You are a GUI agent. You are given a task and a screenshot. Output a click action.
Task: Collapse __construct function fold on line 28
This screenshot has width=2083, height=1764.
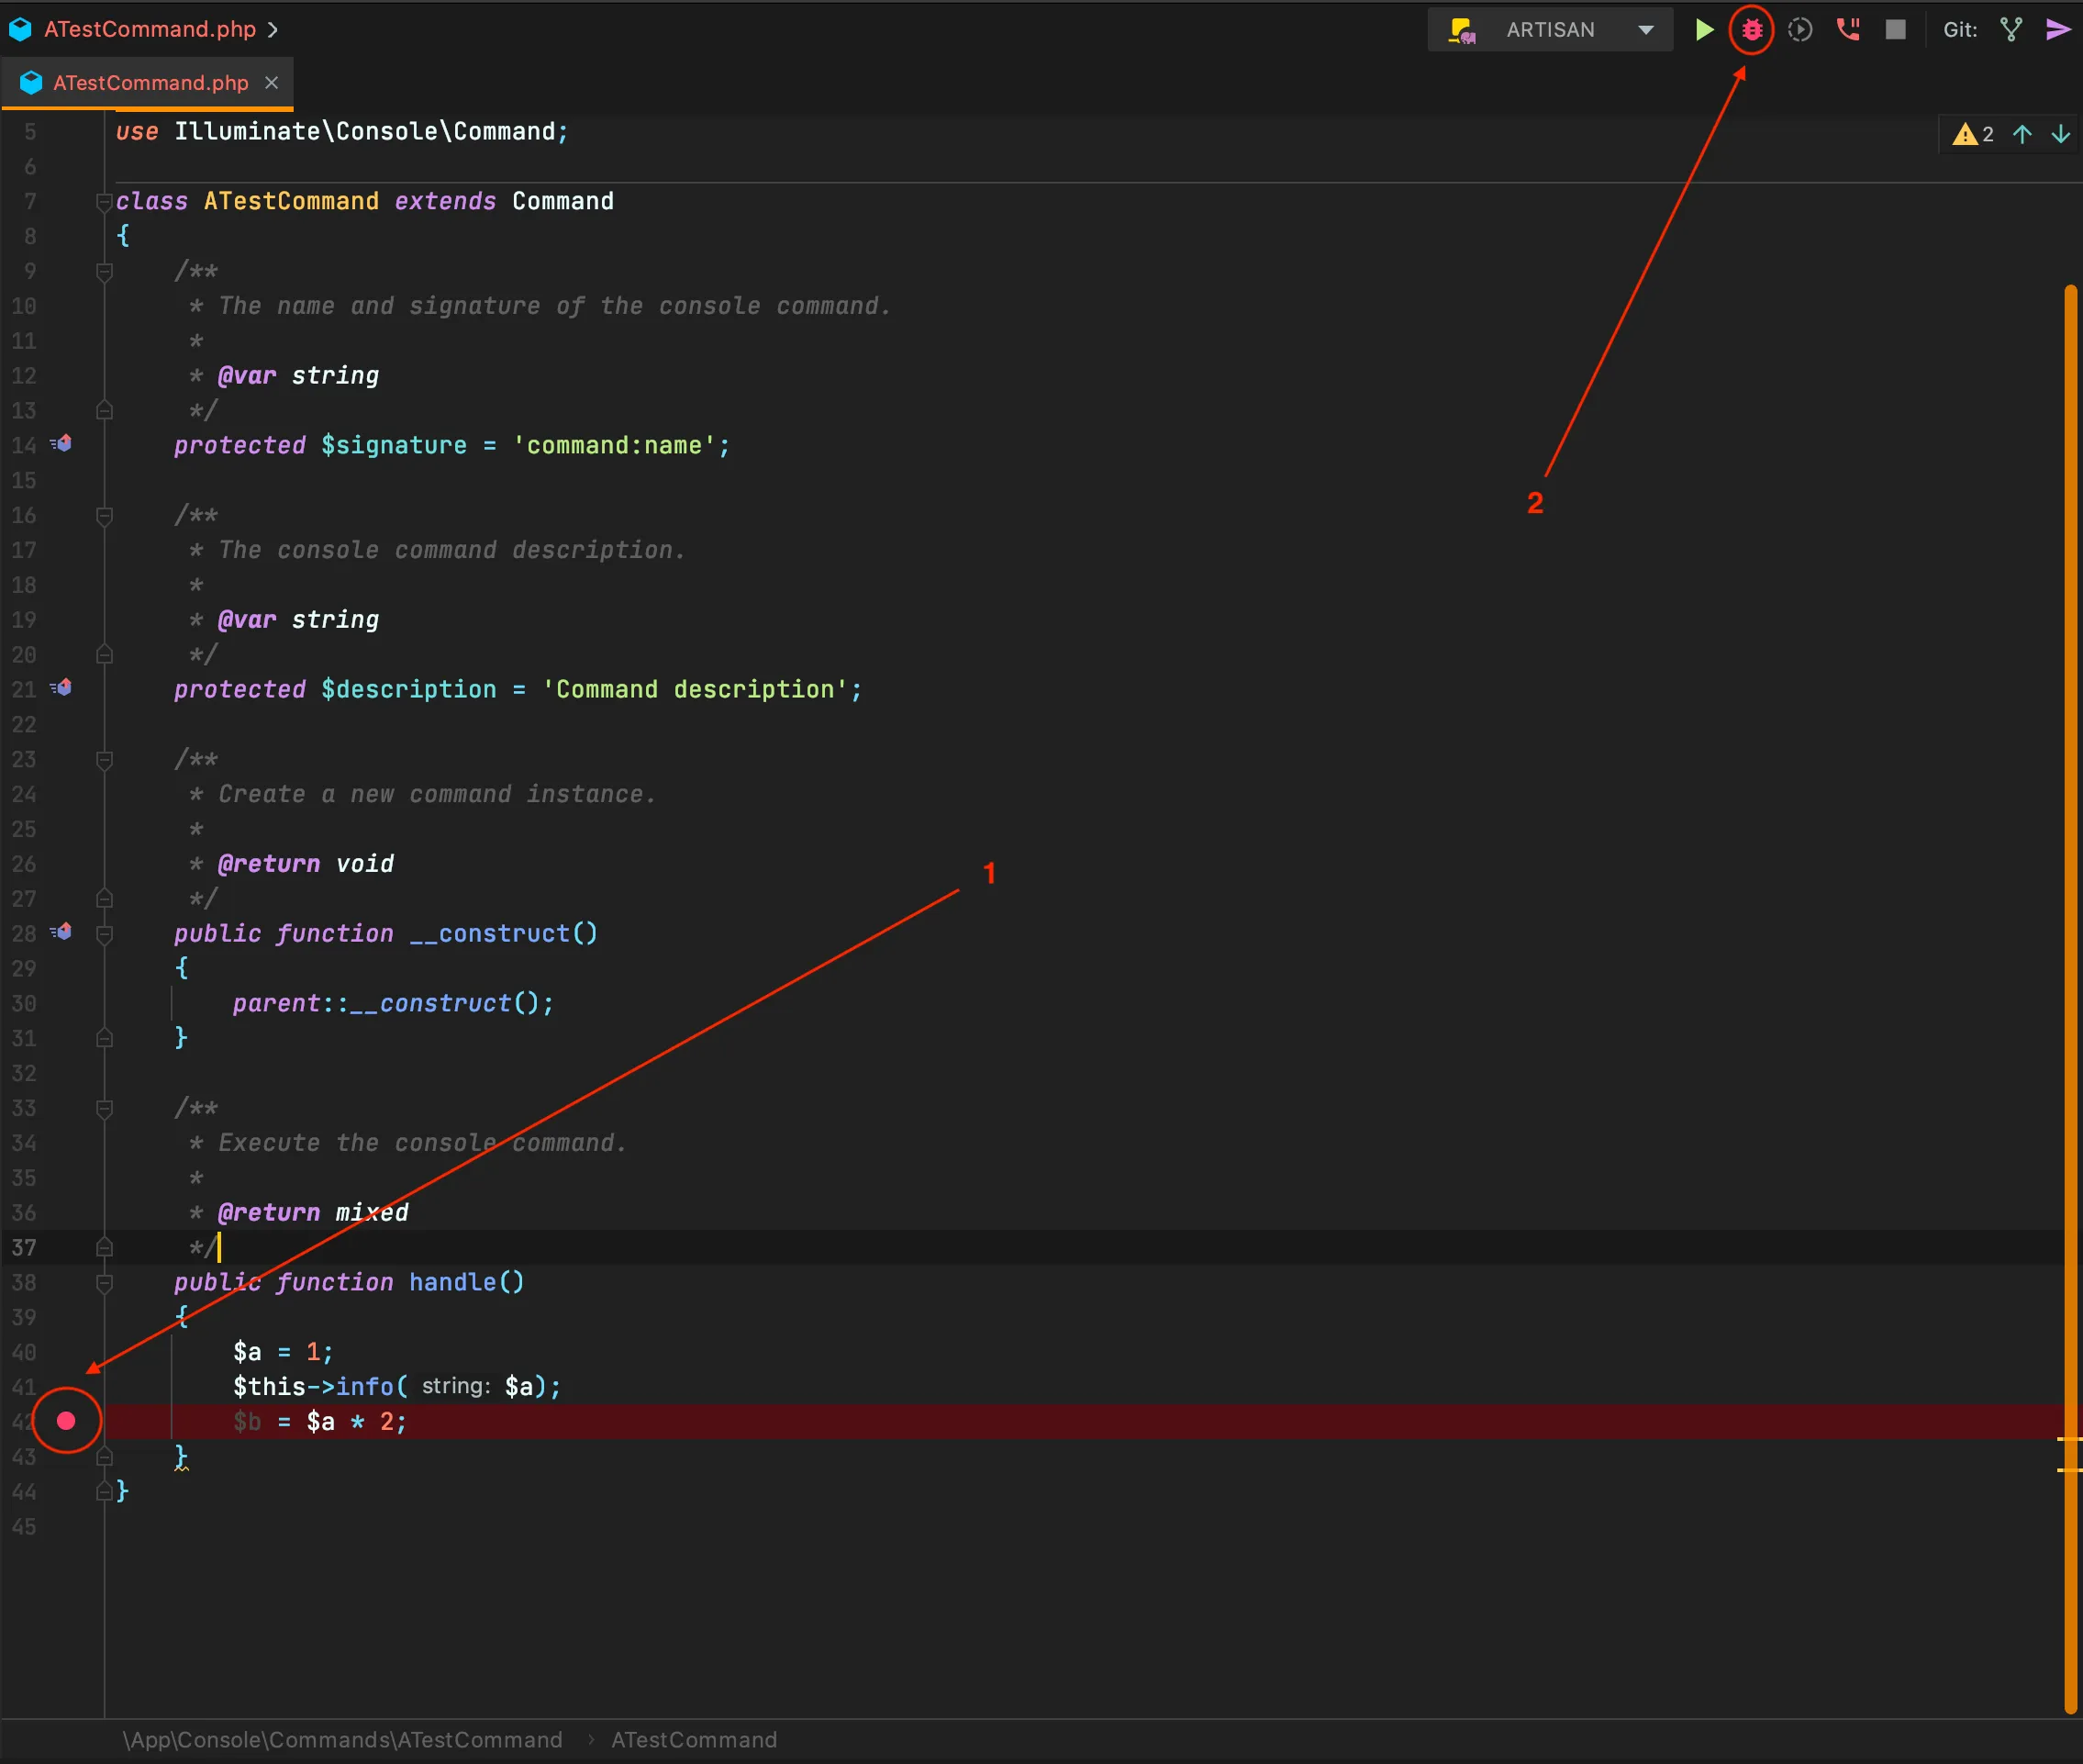(x=103, y=934)
